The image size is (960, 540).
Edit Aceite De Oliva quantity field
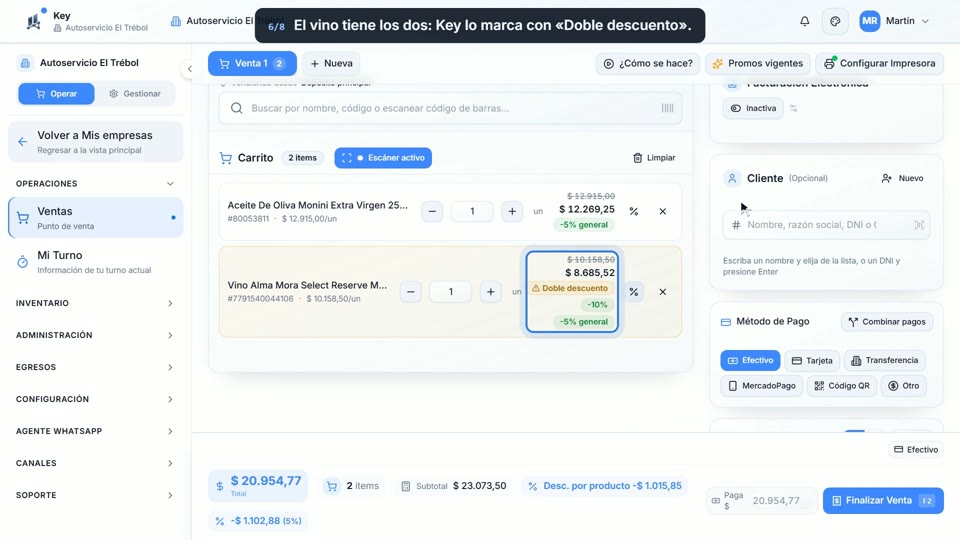[472, 211]
